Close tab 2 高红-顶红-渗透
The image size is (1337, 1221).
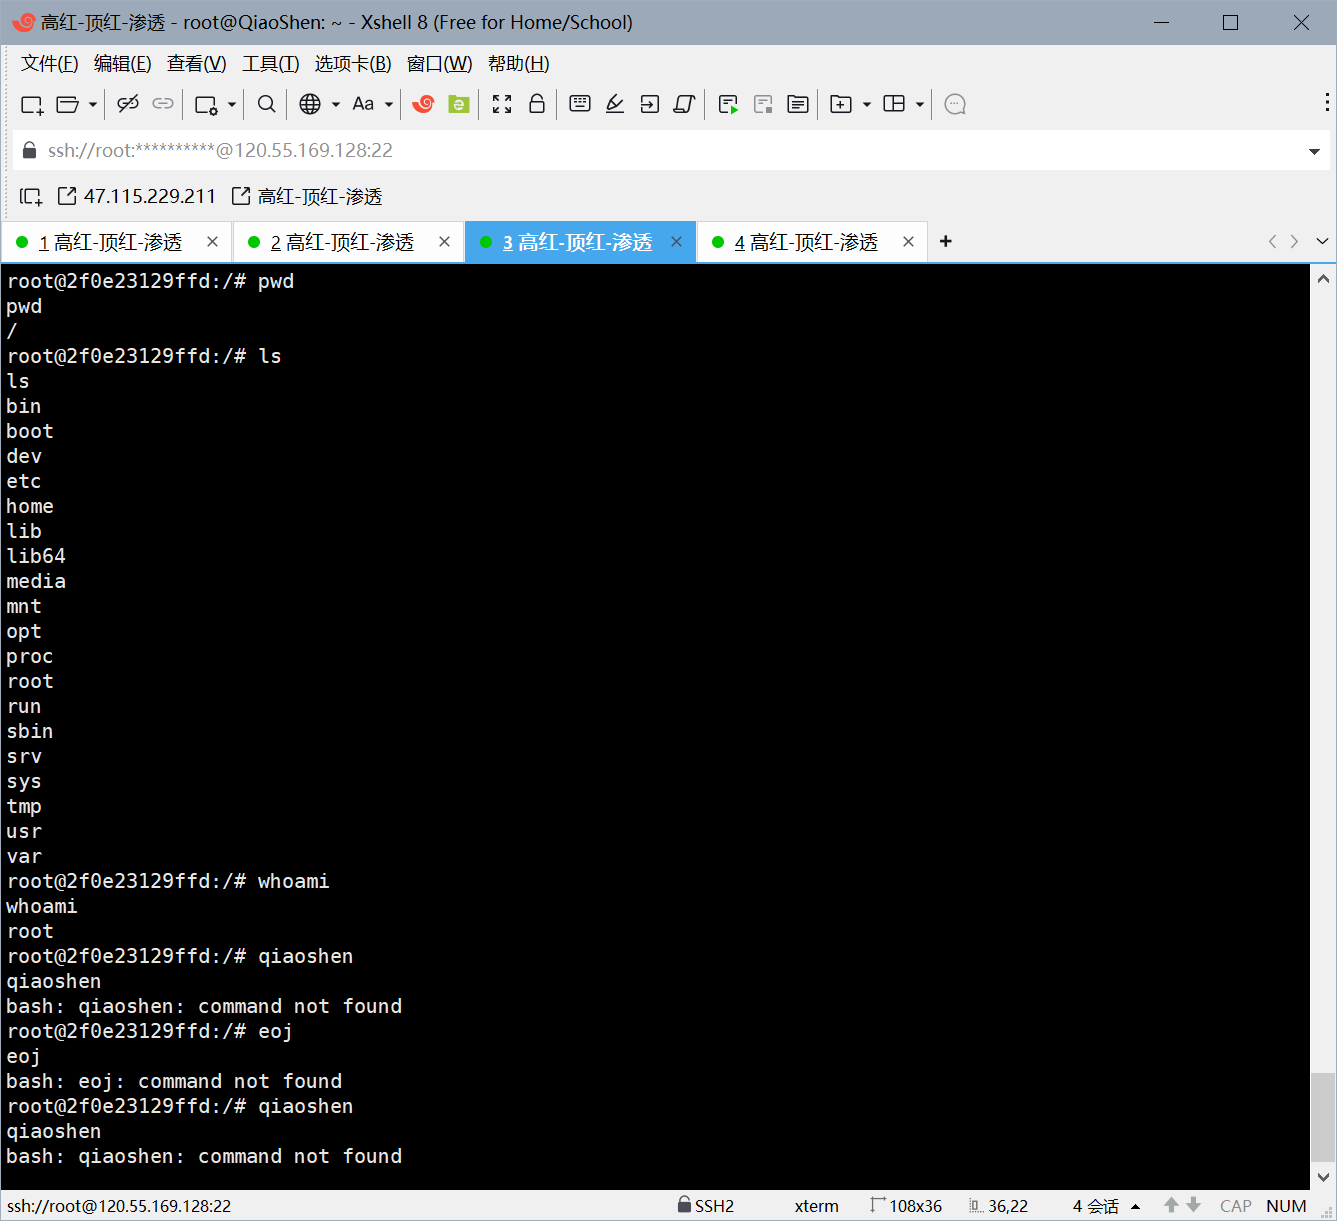coord(444,242)
